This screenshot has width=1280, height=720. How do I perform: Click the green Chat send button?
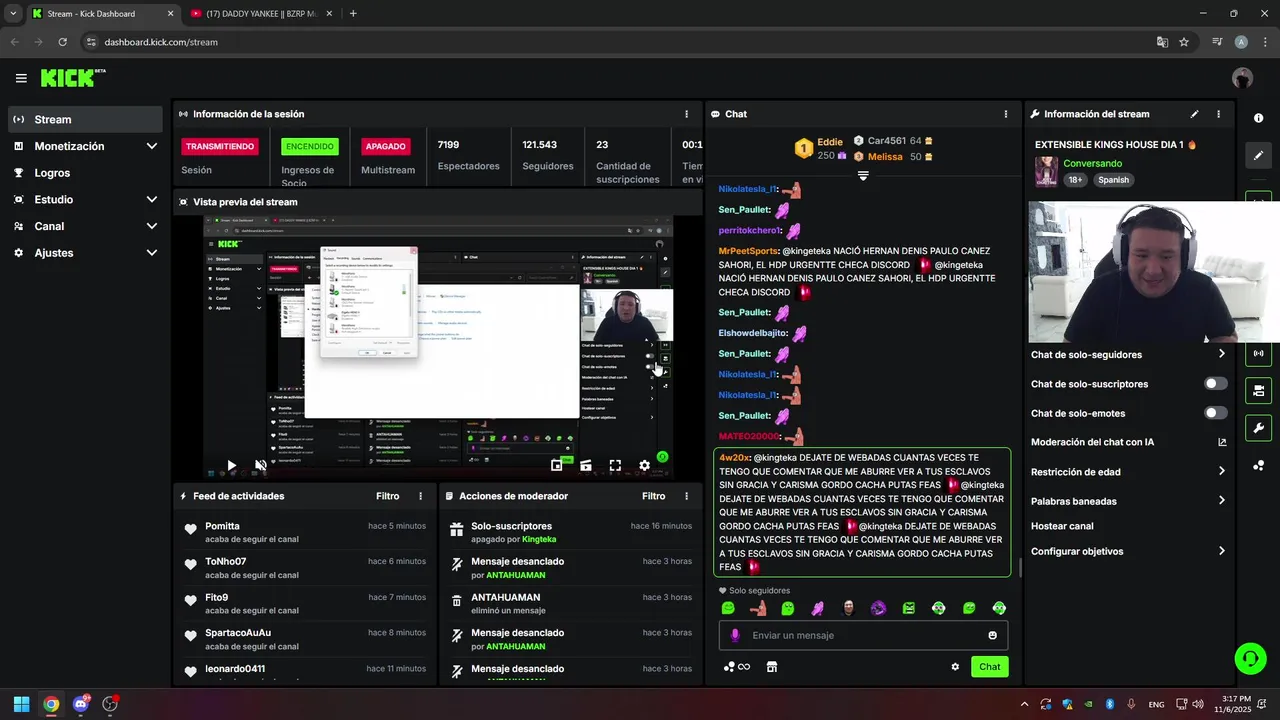(989, 667)
